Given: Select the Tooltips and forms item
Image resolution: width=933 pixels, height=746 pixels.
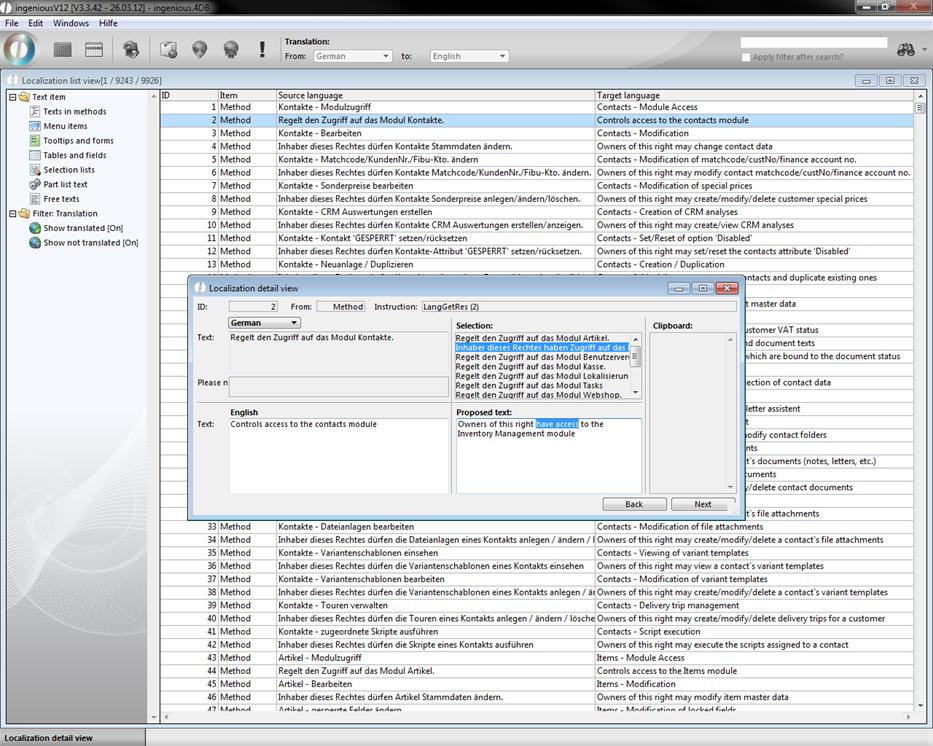Looking at the screenshot, I should [x=78, y=141].
